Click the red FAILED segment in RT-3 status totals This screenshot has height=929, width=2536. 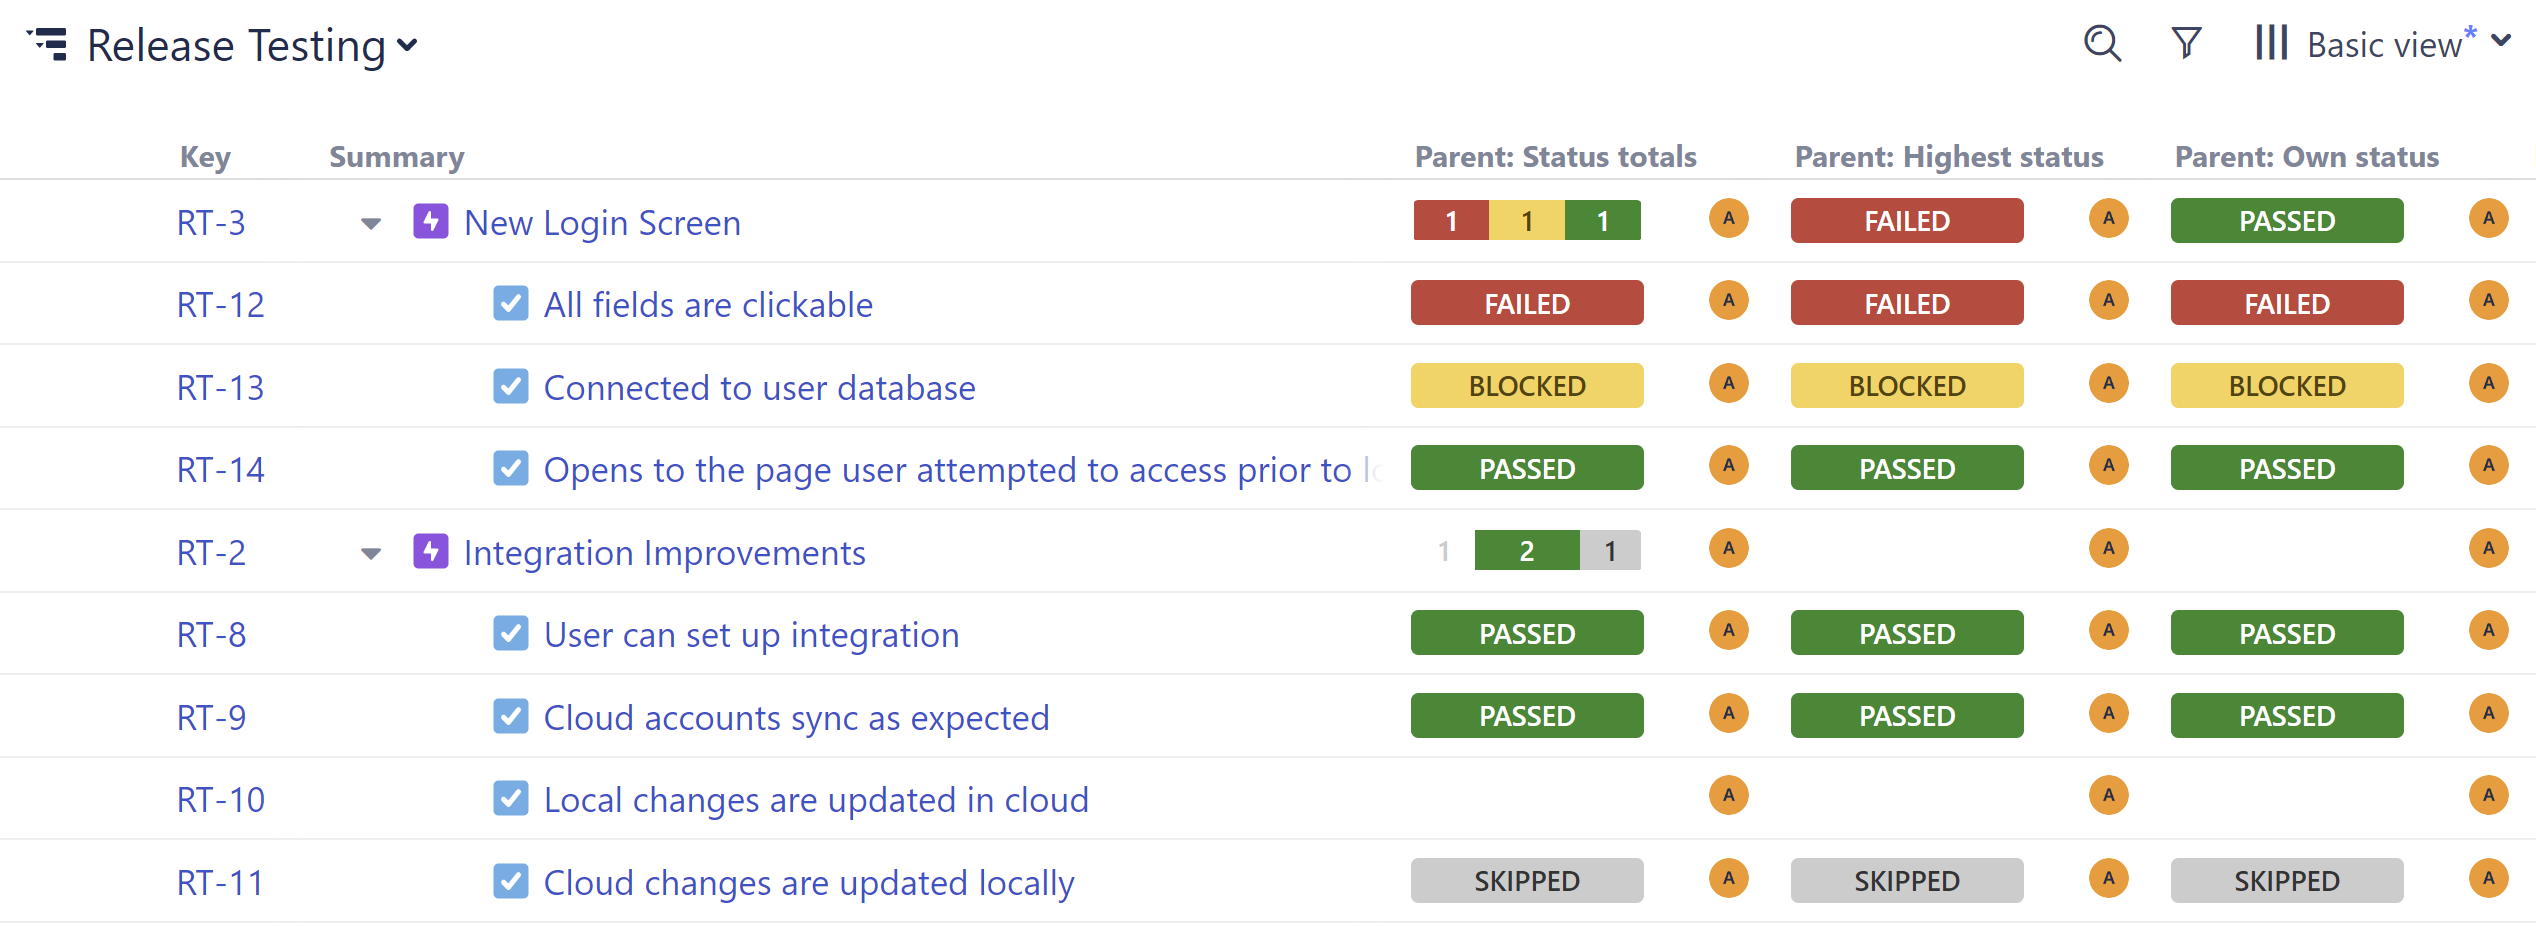(x=1451, y=221)
